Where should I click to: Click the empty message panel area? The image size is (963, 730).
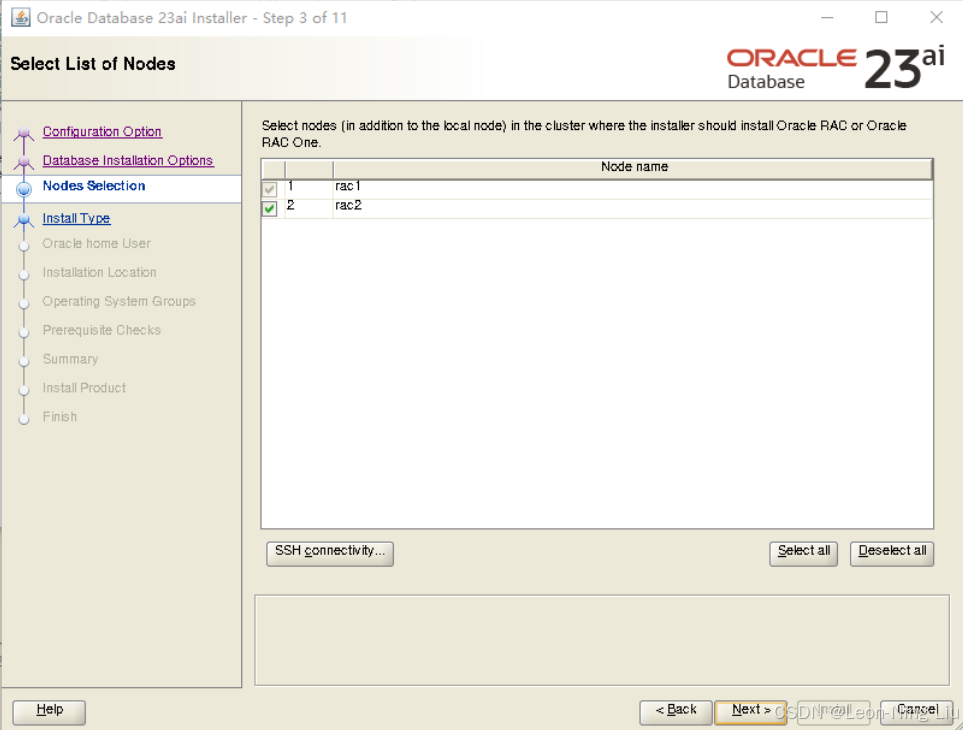point(602,640)
